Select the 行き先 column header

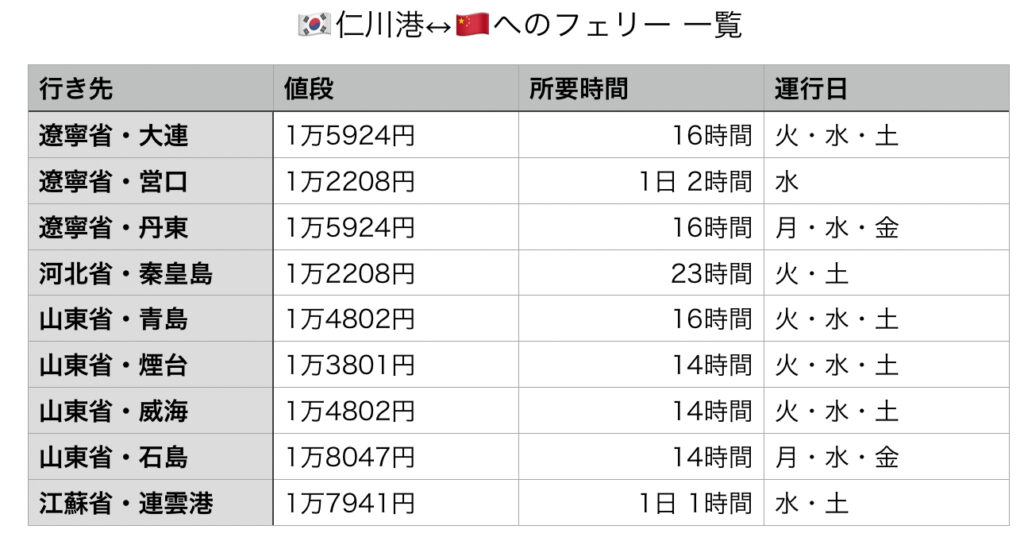pyautogui.click(x=151, y=88)
